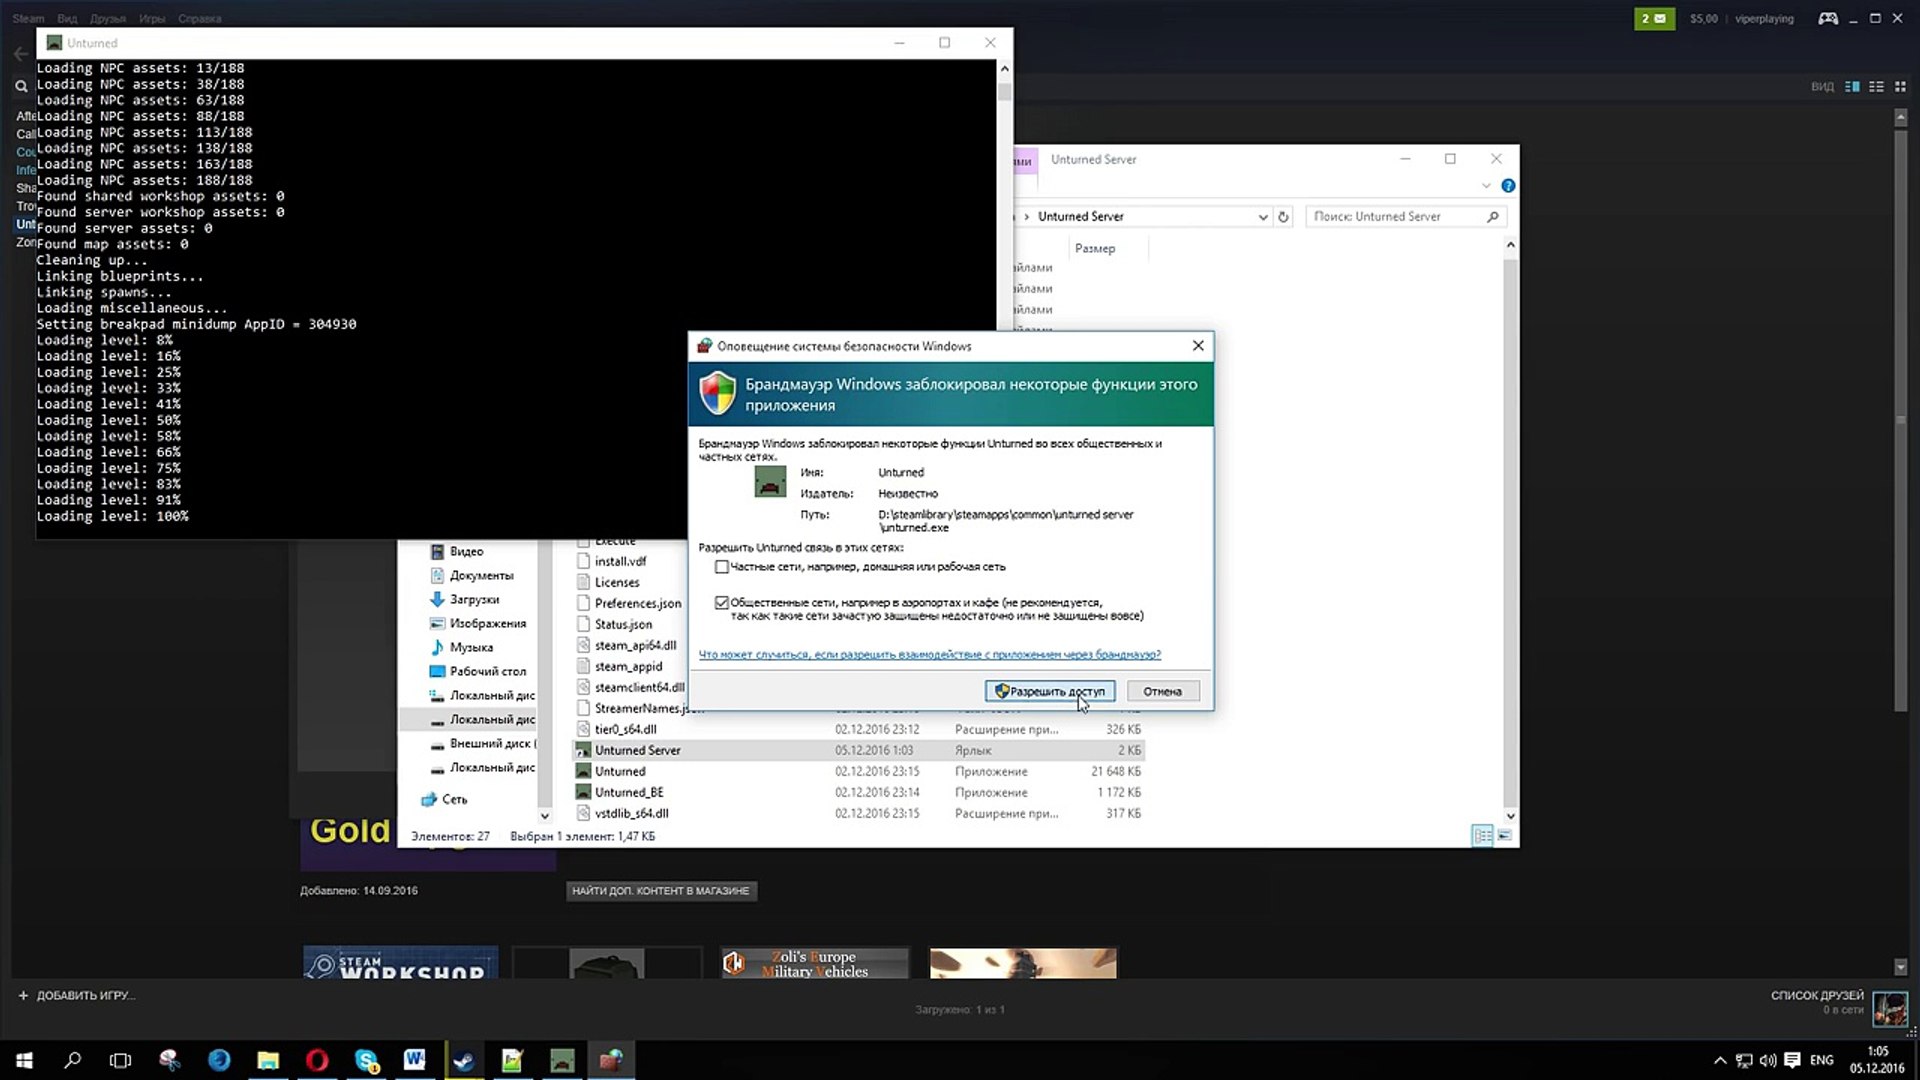Open Steam Workshop banner thumbnail
This screenshot has height=1080, width=1920.
pos(400,963)
